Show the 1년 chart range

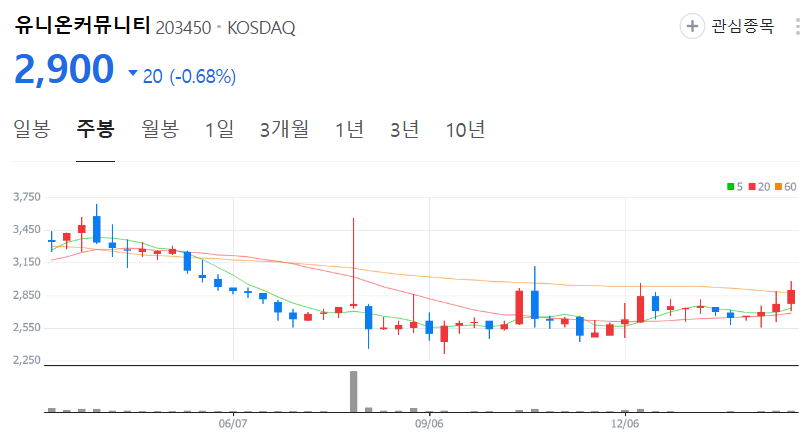(x=349, y=129)
